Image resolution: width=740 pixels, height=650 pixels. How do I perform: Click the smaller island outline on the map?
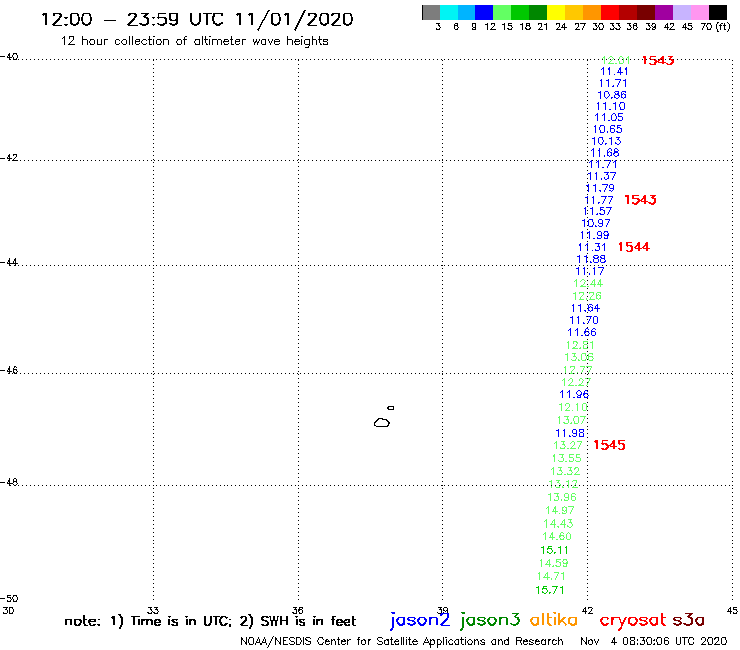point(391,408)
